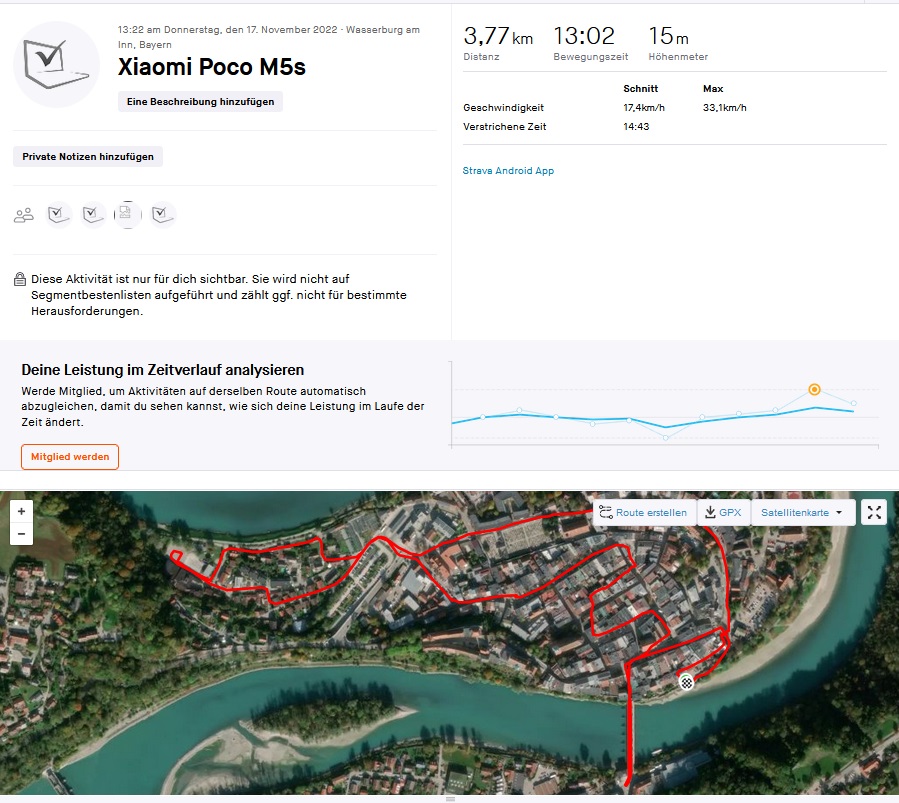This screenshot has width=899, height=803.
Task: Click Eine Beschreibung hinzufügen
Action: [x=200, y=102]
